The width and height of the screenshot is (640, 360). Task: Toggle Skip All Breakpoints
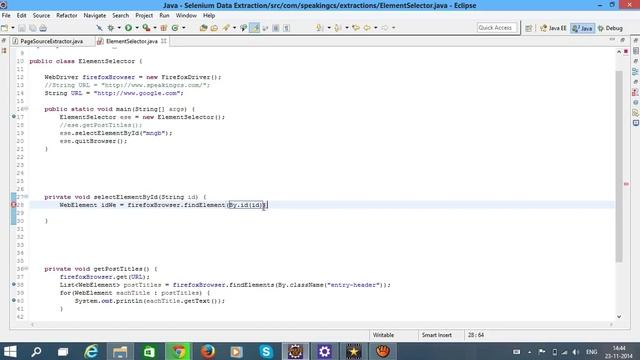(x=99, y=28)
